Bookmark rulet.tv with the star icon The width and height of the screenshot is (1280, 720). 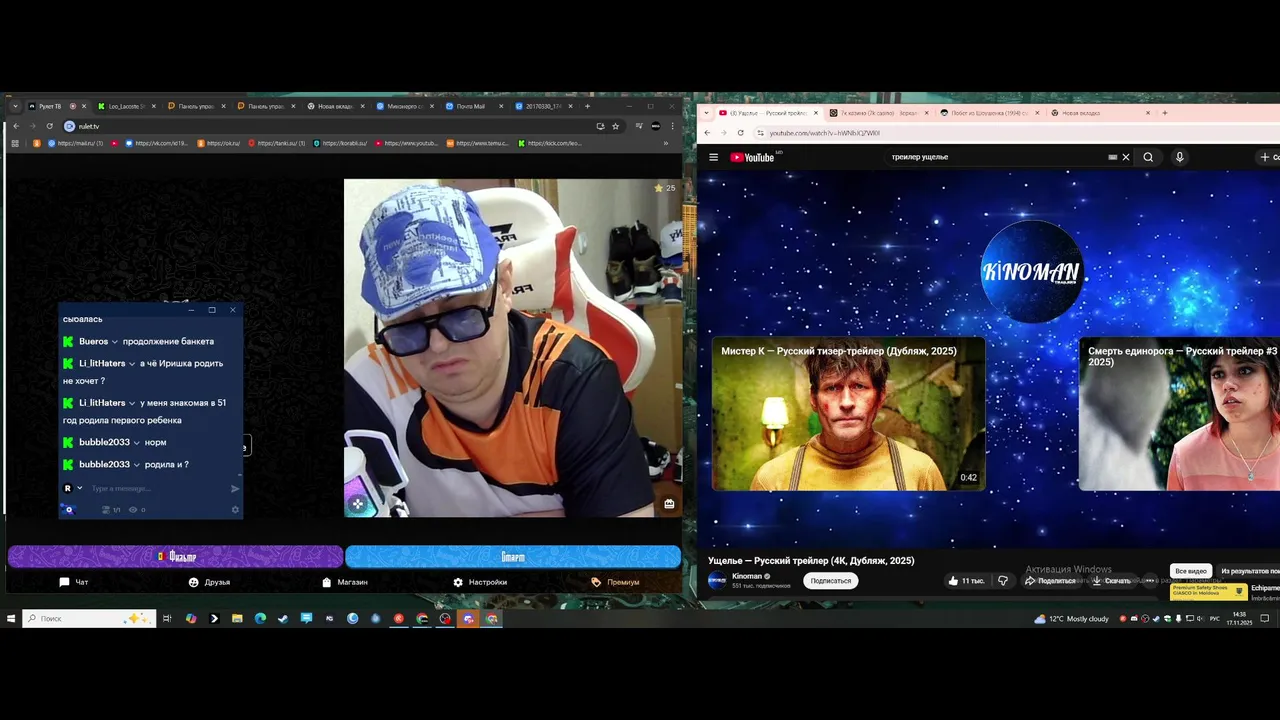pos(615,126)
